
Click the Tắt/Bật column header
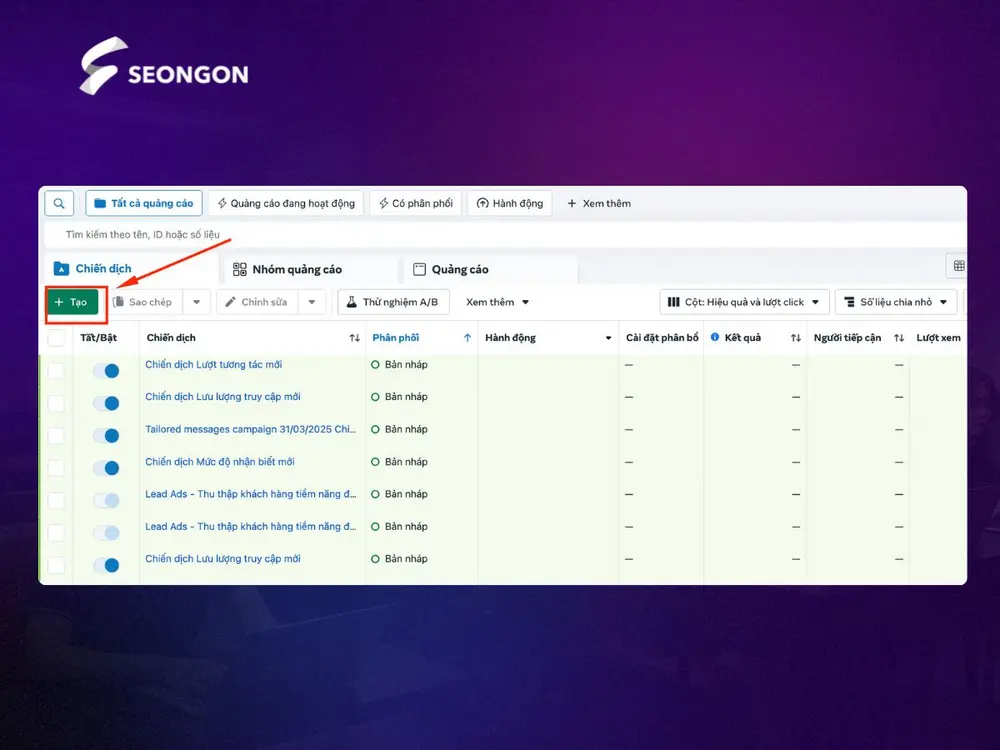pyautogui.click(x=99, y=338)
